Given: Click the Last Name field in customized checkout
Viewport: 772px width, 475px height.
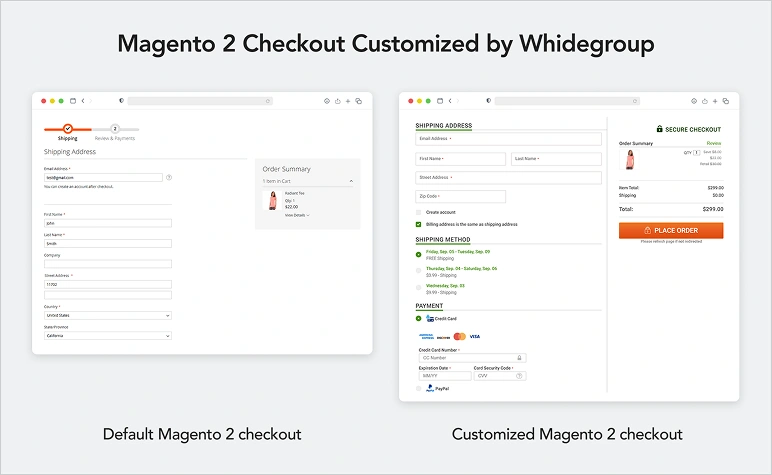Looking at the screenshot, I should tap(556, 159).
